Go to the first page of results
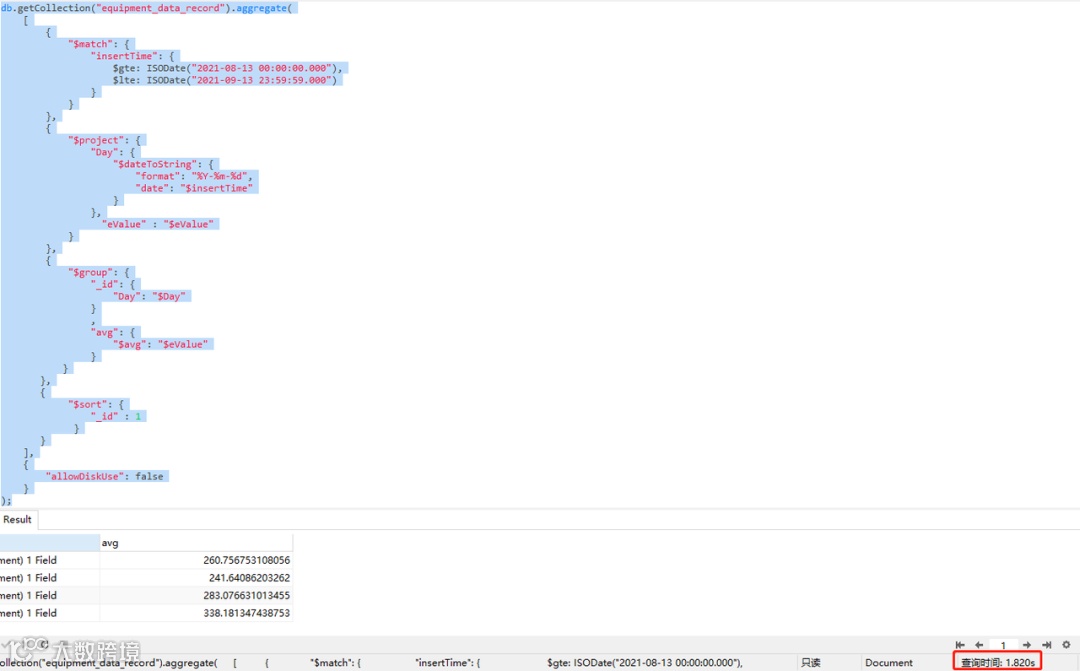1080x671 pixels. 960,645
